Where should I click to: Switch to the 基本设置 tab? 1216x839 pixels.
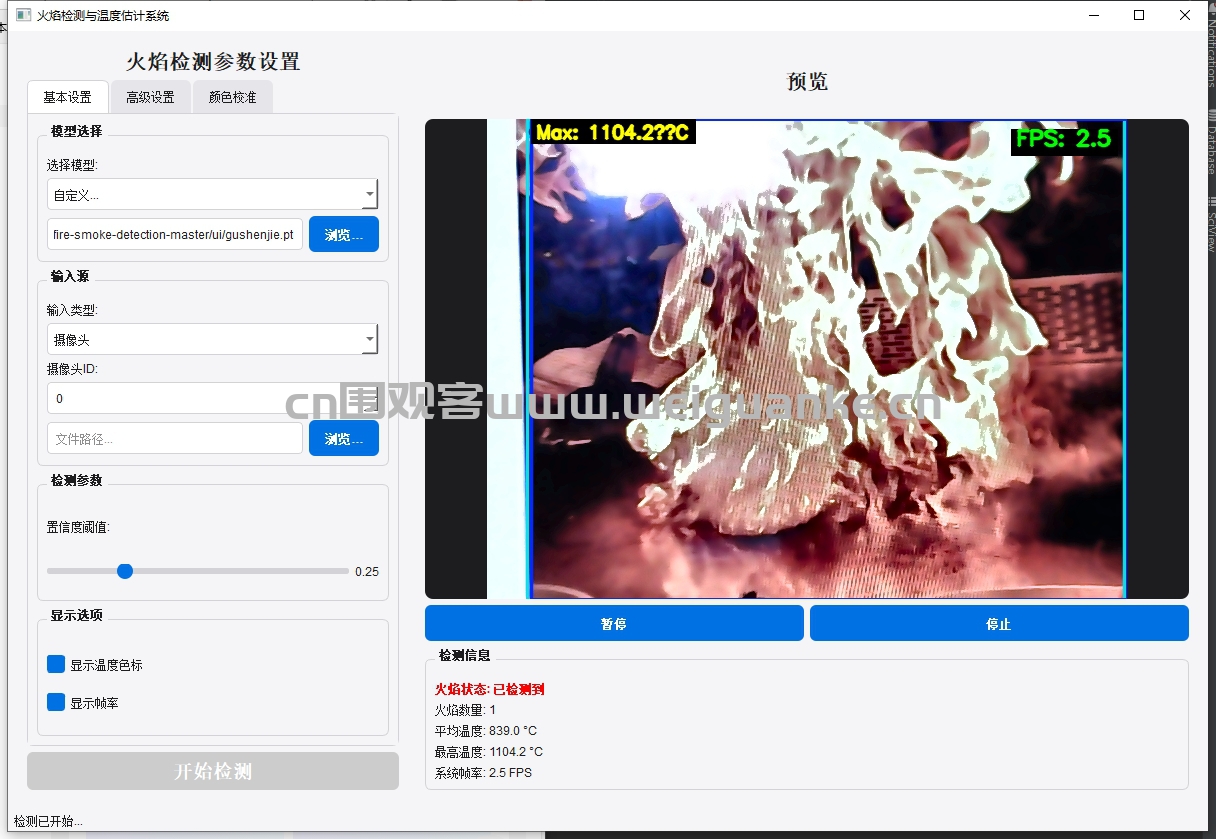coord(67,97)
